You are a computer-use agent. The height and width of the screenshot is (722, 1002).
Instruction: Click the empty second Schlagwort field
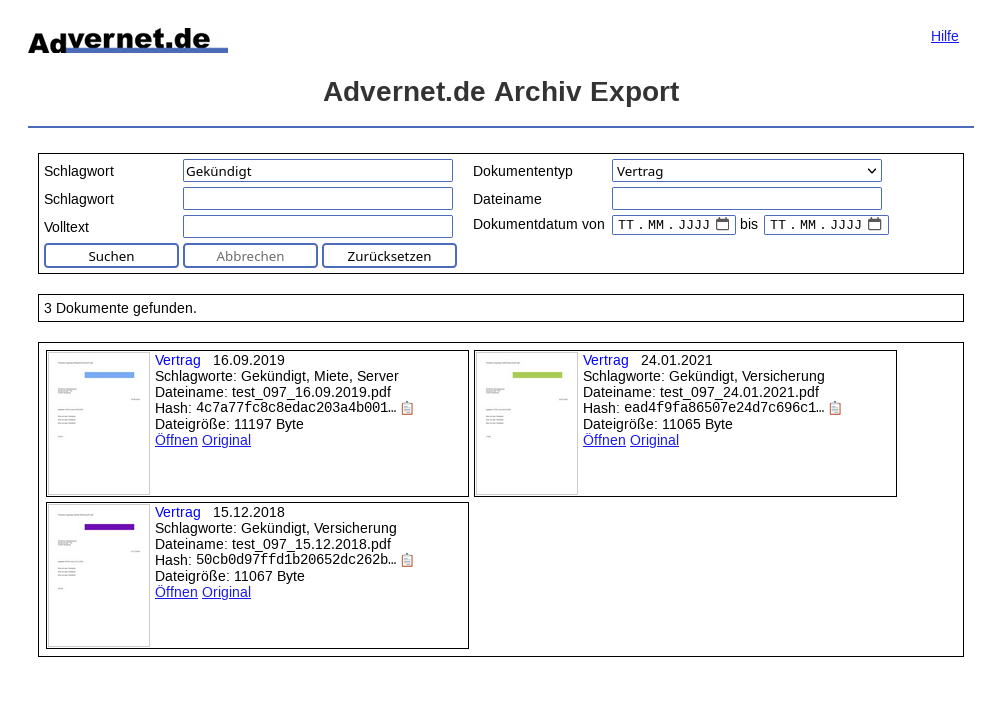(317, 199)
